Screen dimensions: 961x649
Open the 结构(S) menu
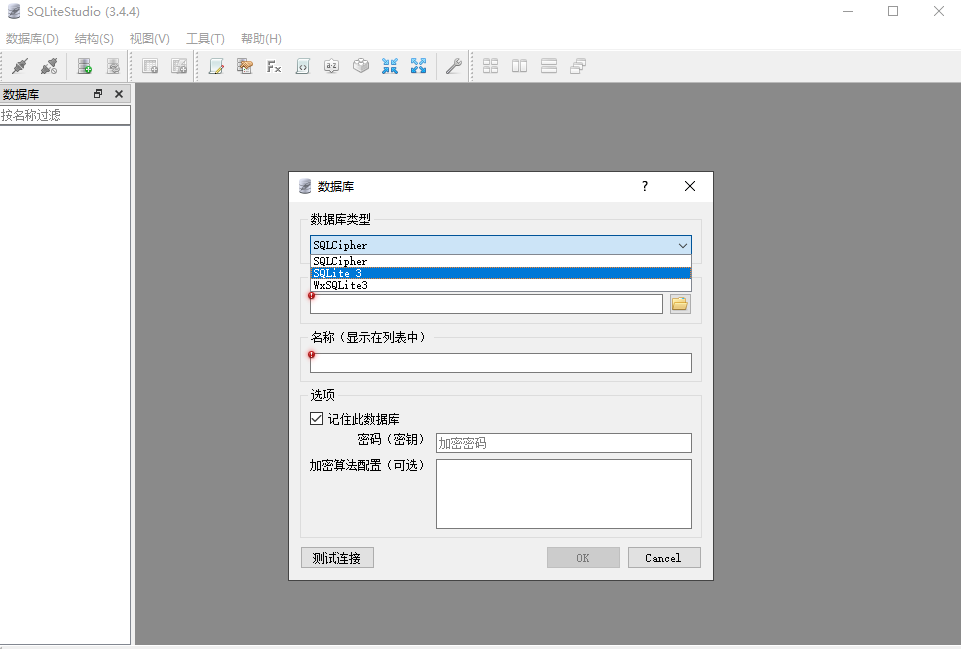point(94,39)
